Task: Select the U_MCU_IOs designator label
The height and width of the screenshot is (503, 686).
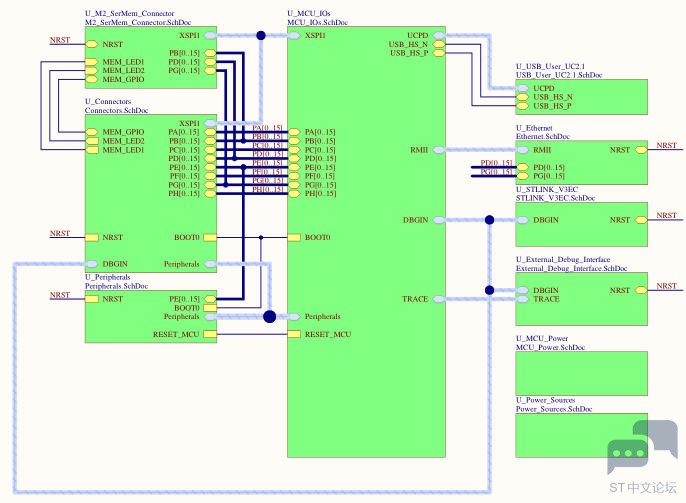Action: [309, 14]
